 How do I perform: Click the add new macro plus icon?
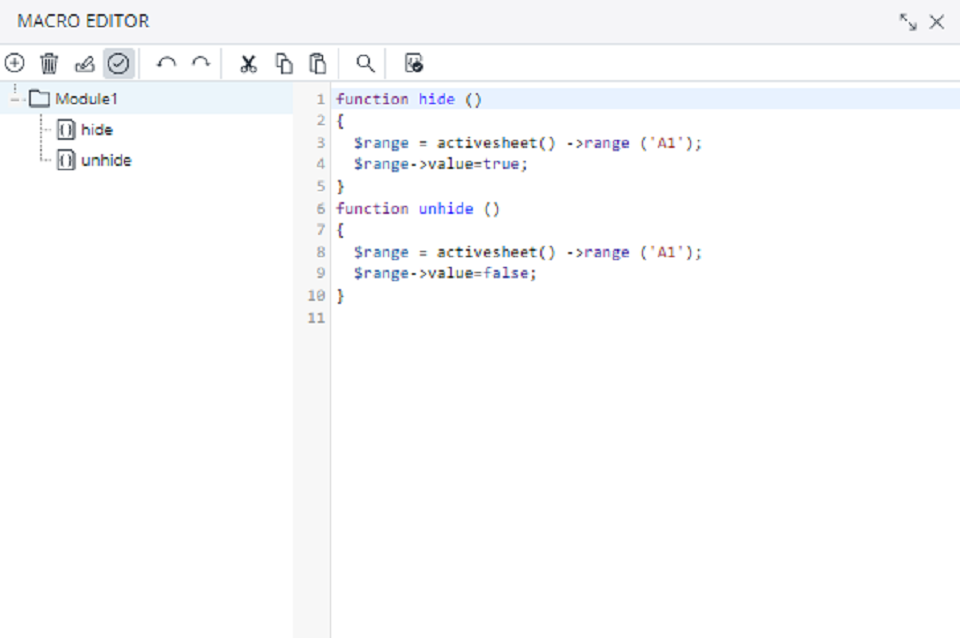[15, 63]
